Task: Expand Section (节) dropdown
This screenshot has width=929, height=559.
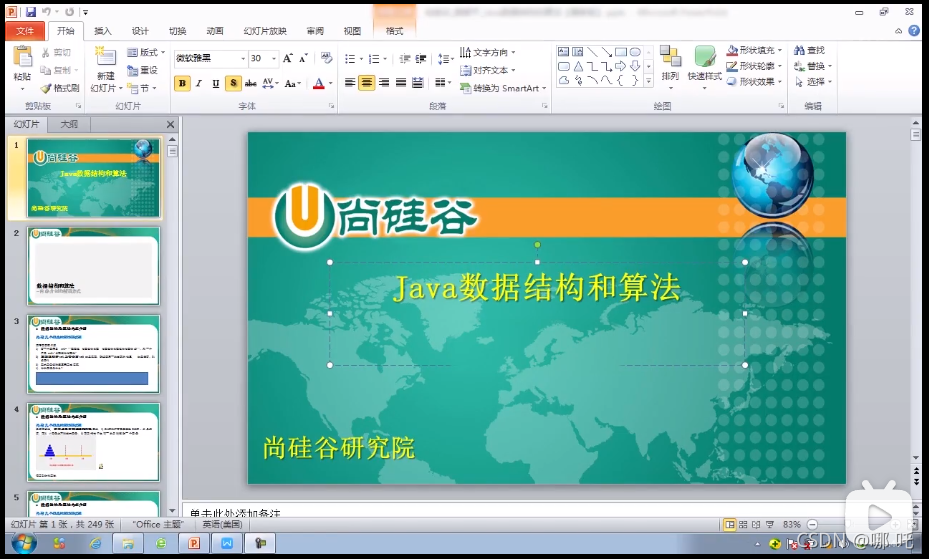Action: tap(142, 88)
